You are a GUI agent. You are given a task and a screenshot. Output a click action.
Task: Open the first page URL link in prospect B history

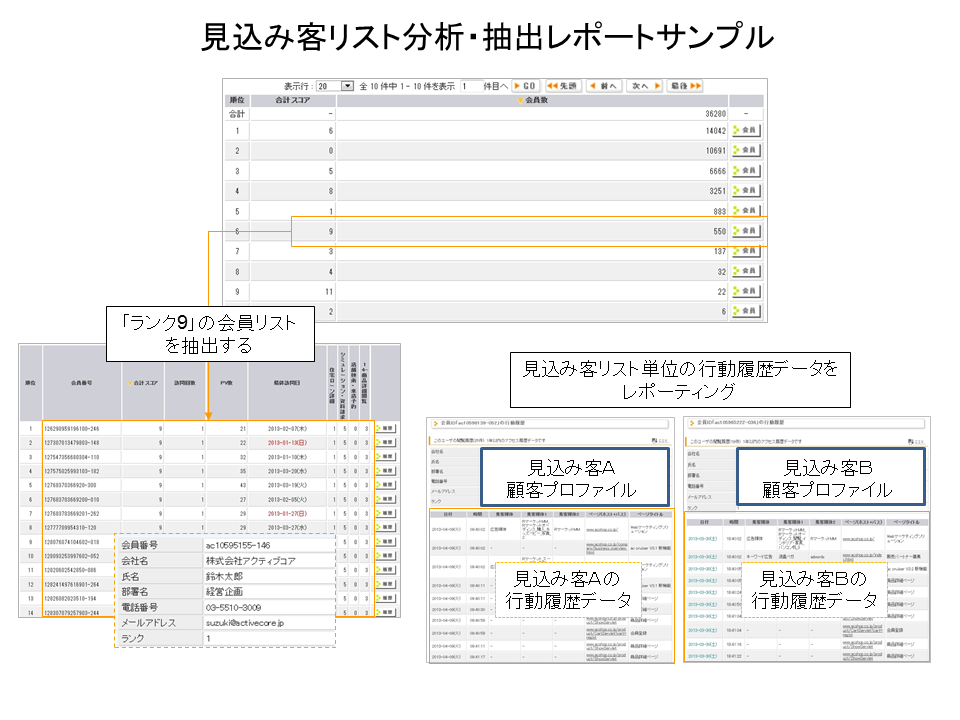pos(858,539)
